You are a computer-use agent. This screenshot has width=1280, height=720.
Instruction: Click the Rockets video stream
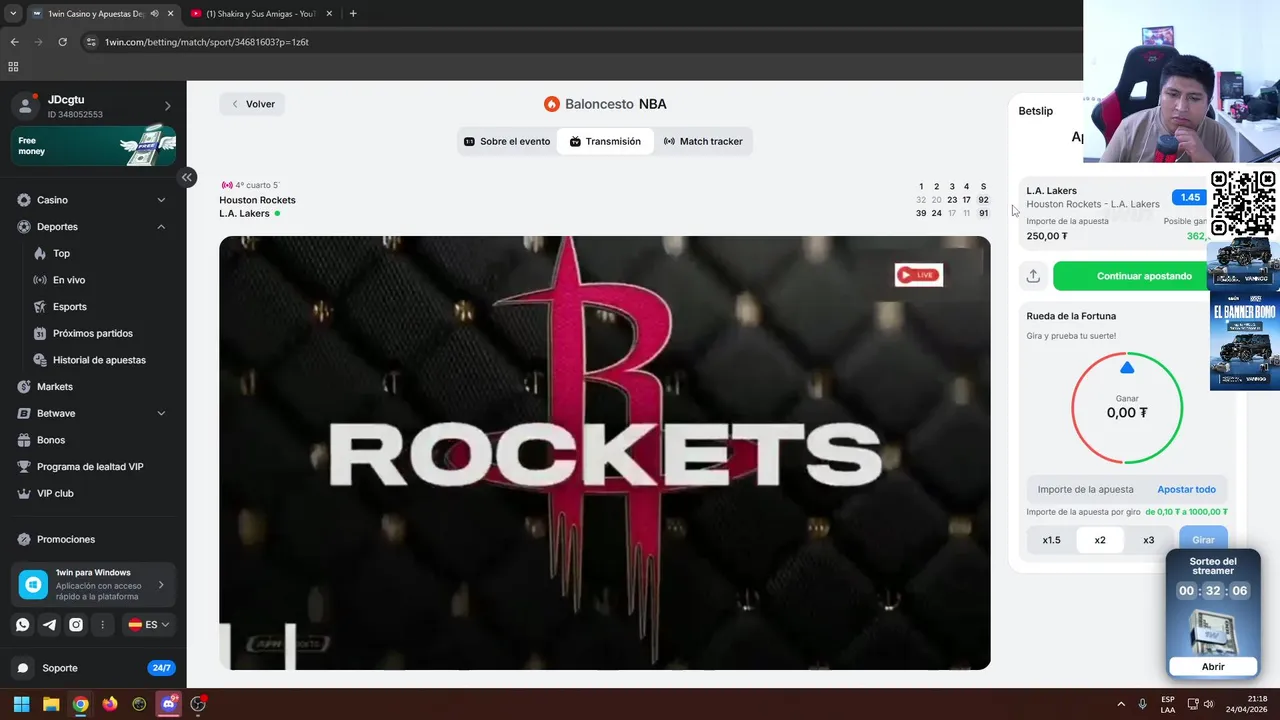tap(605, 453)
